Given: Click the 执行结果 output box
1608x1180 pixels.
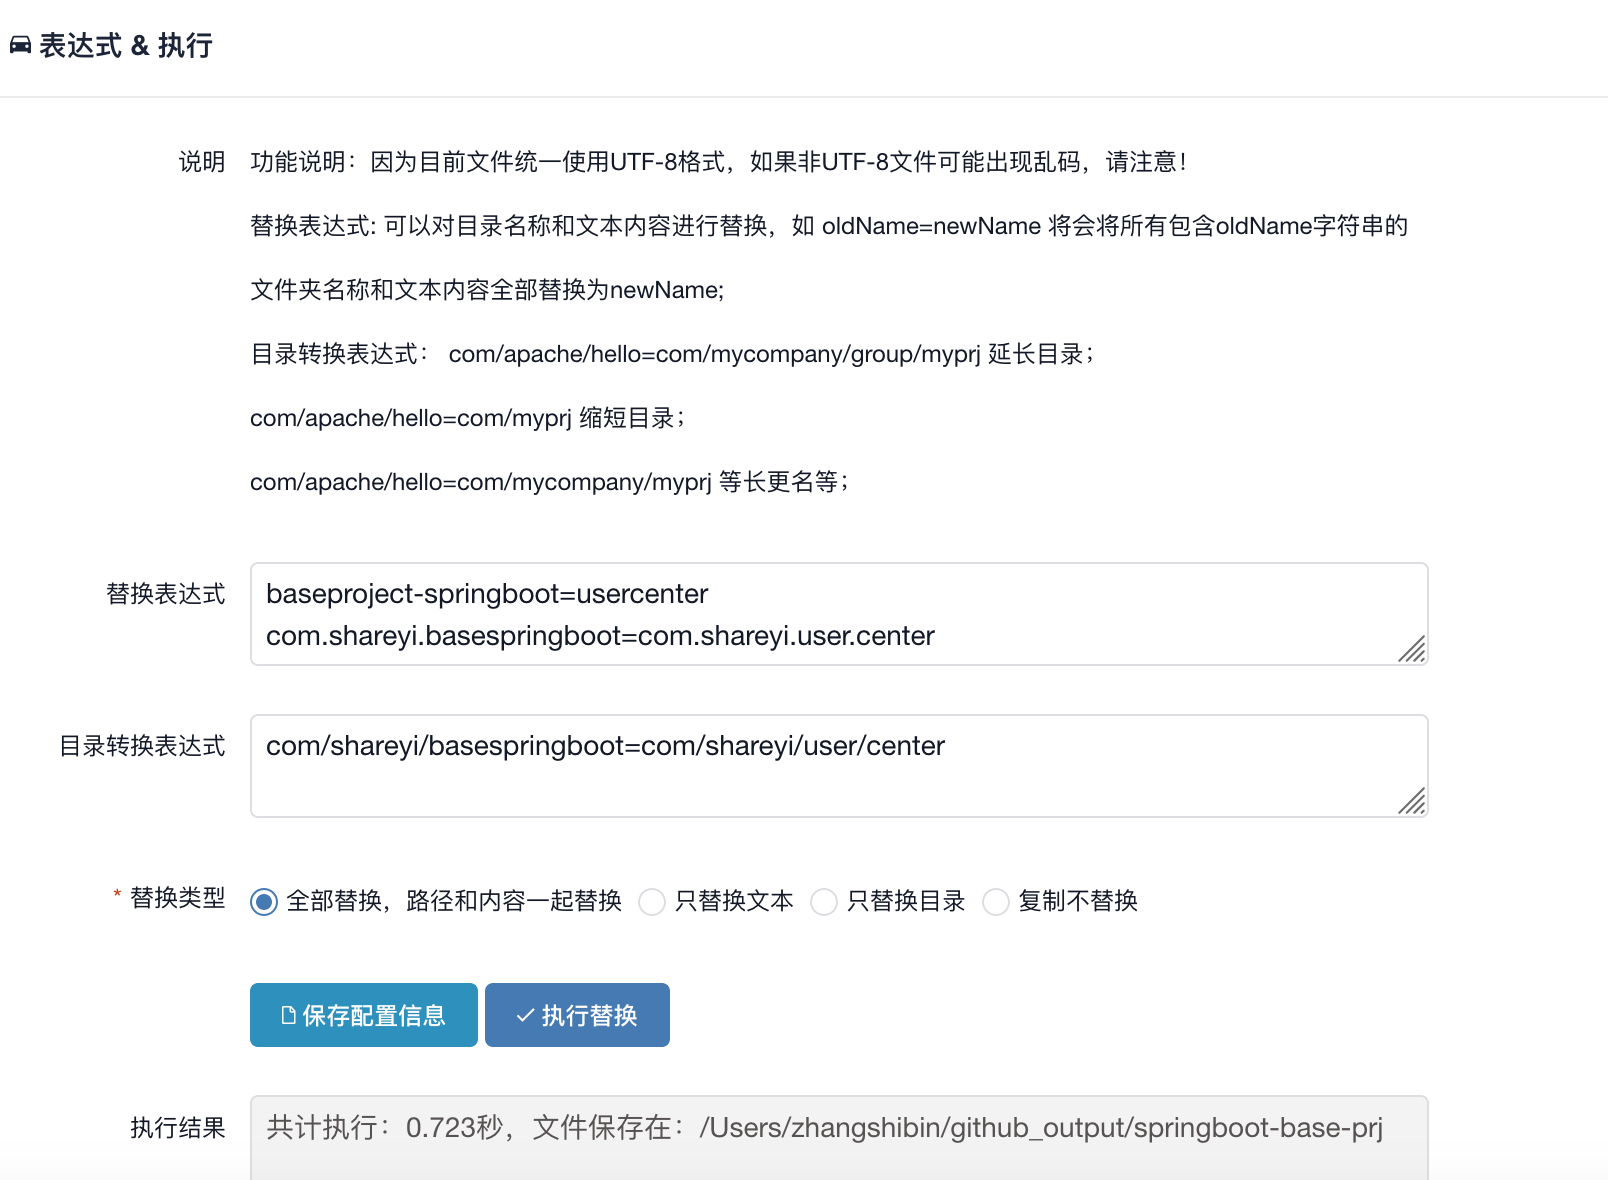Looking at the screenshot, I should click(839, 1138).
